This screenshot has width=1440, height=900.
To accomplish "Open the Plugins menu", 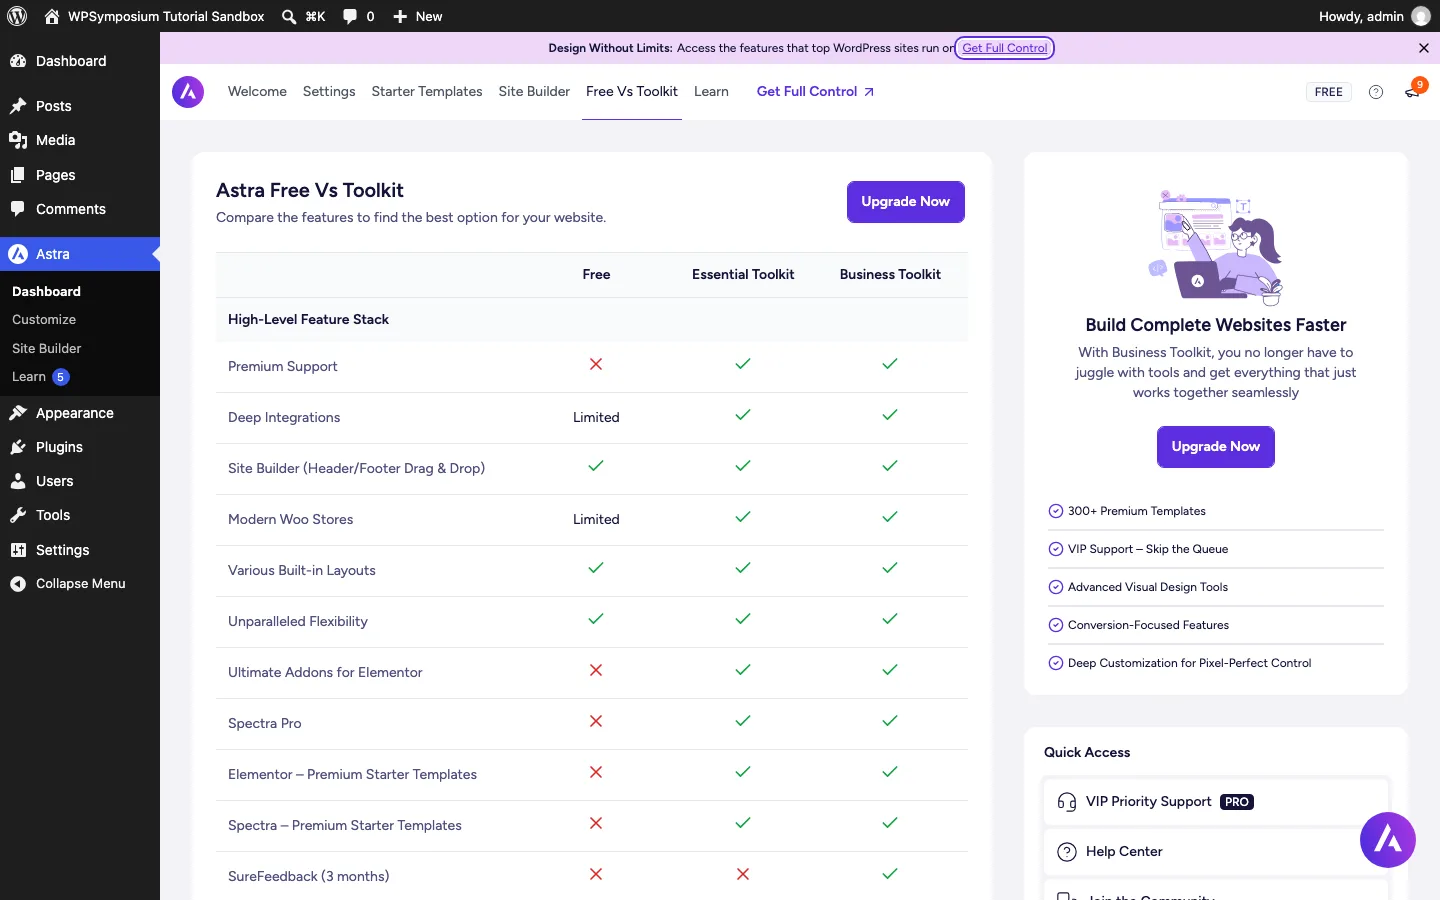I will pos(80,447).
